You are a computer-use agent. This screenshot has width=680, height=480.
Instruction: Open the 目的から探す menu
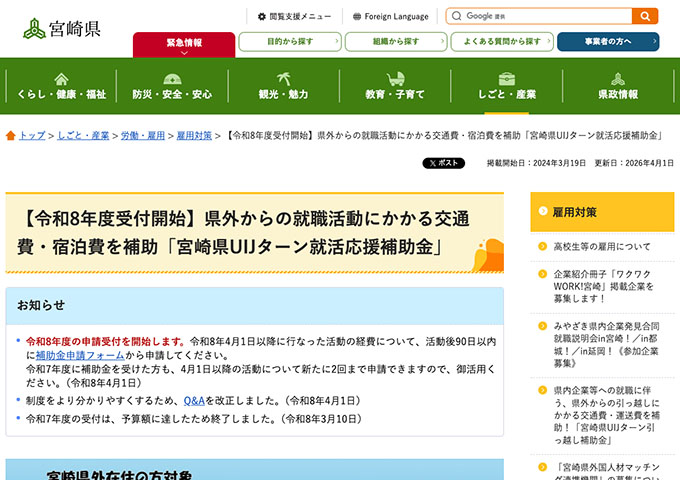tap(290, 42)
